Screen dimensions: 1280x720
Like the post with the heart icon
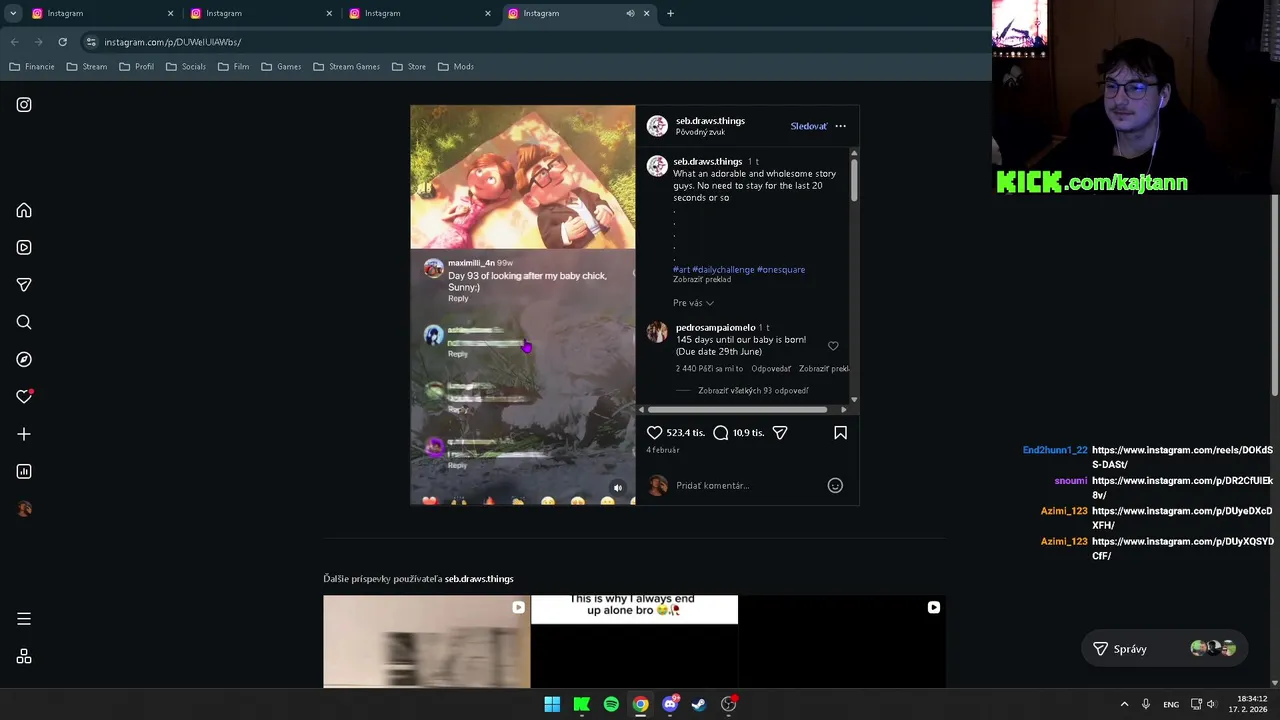point(654,433)
